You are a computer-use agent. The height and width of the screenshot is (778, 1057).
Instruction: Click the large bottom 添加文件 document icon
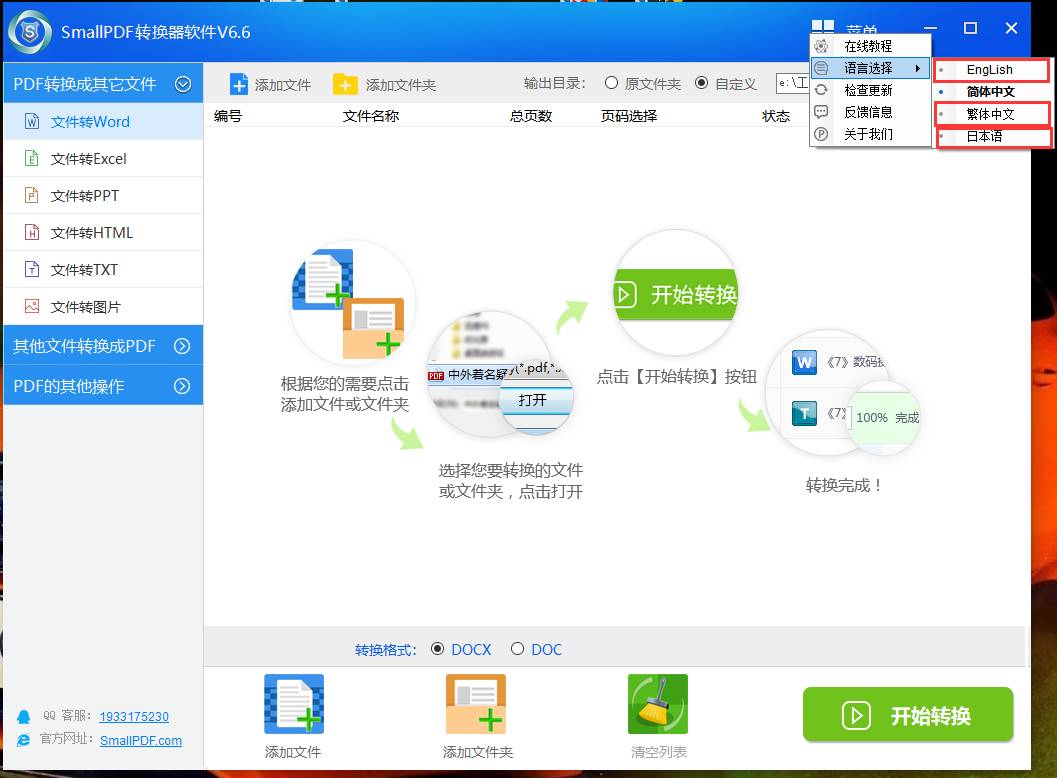click(x=294, y=704)
